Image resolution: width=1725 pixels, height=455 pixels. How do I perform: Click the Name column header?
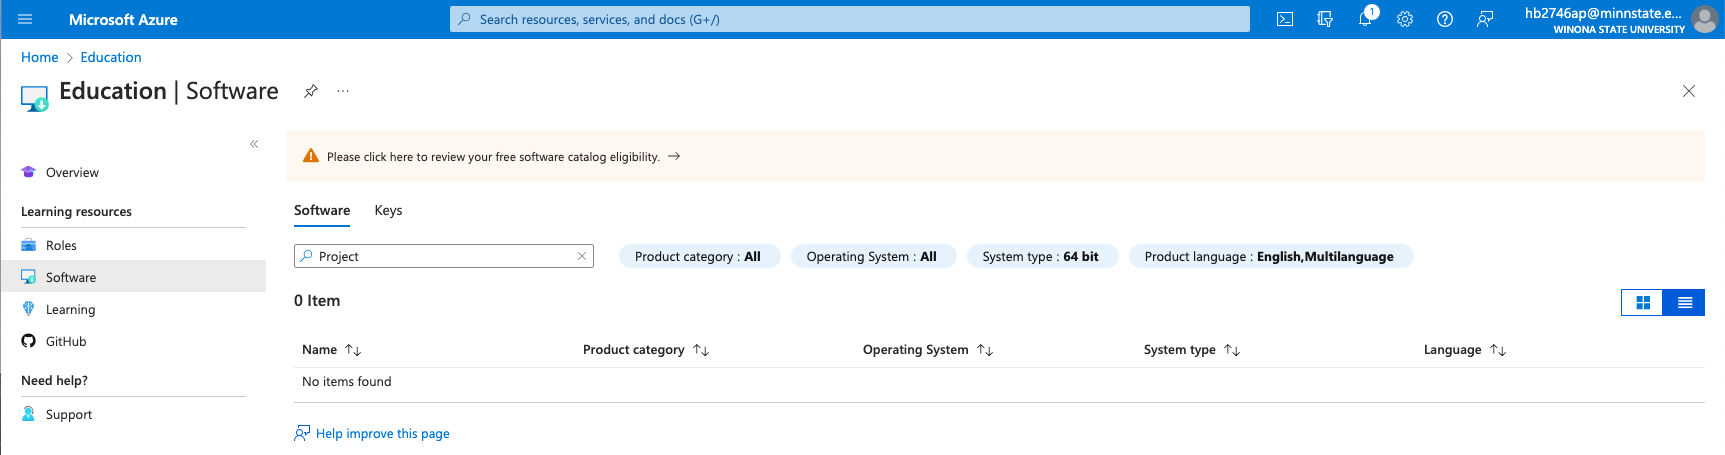coord(319,350)
